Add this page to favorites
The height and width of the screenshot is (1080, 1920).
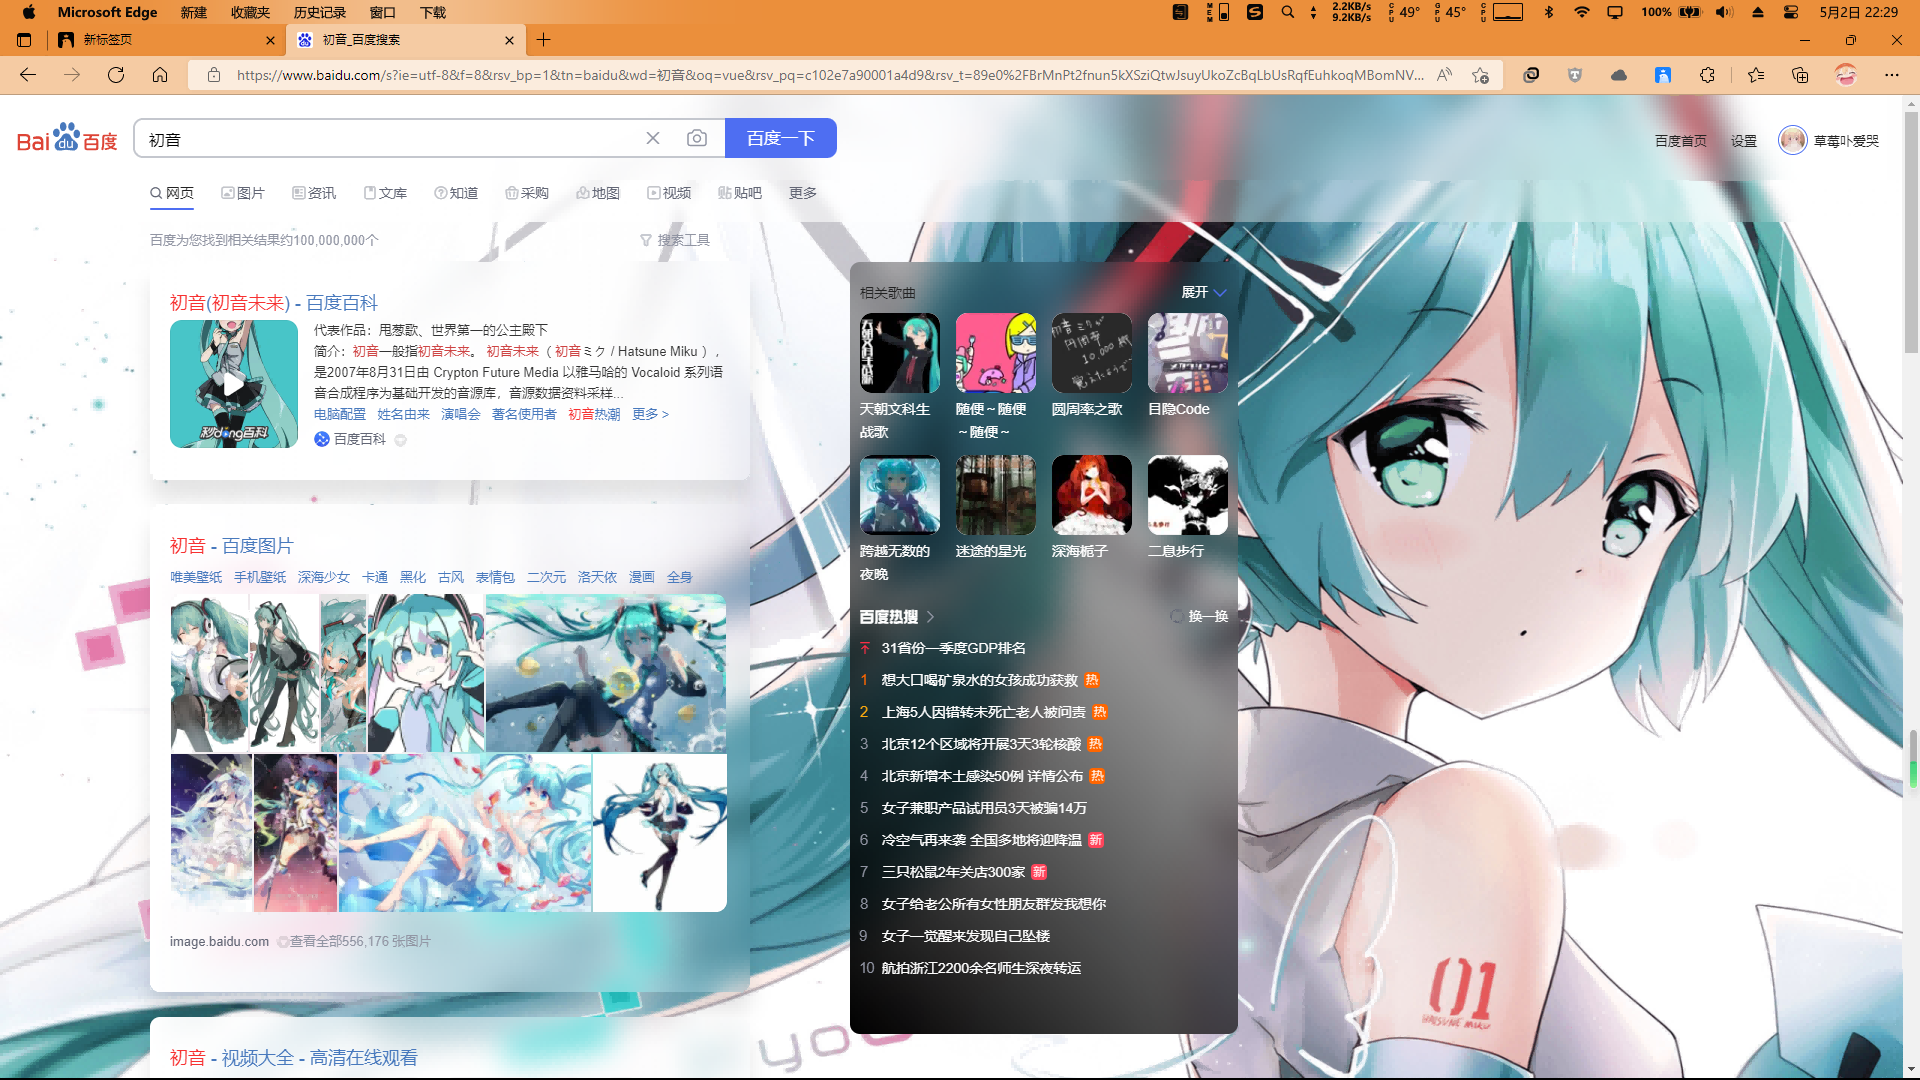tap(1481, 75)
